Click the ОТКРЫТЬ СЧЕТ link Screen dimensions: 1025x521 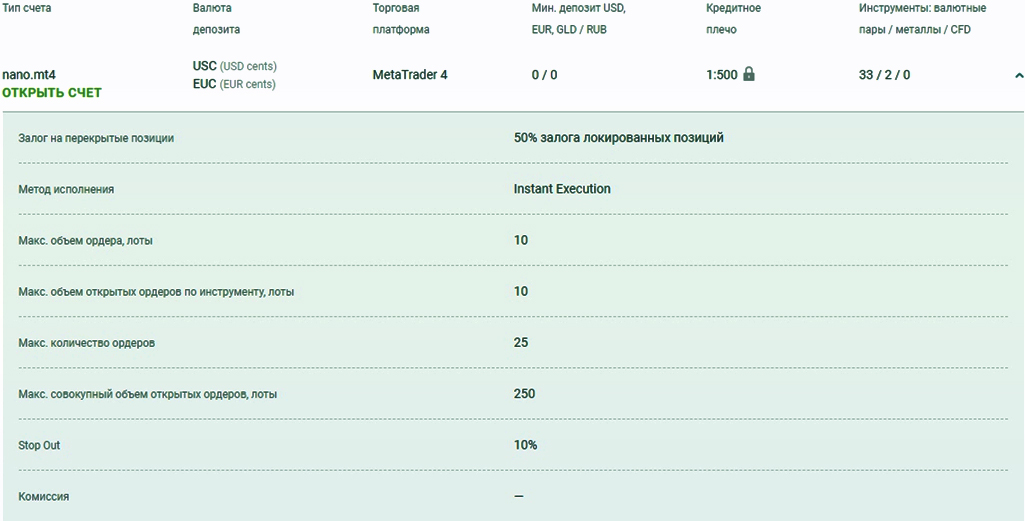(x=52, y=93)
